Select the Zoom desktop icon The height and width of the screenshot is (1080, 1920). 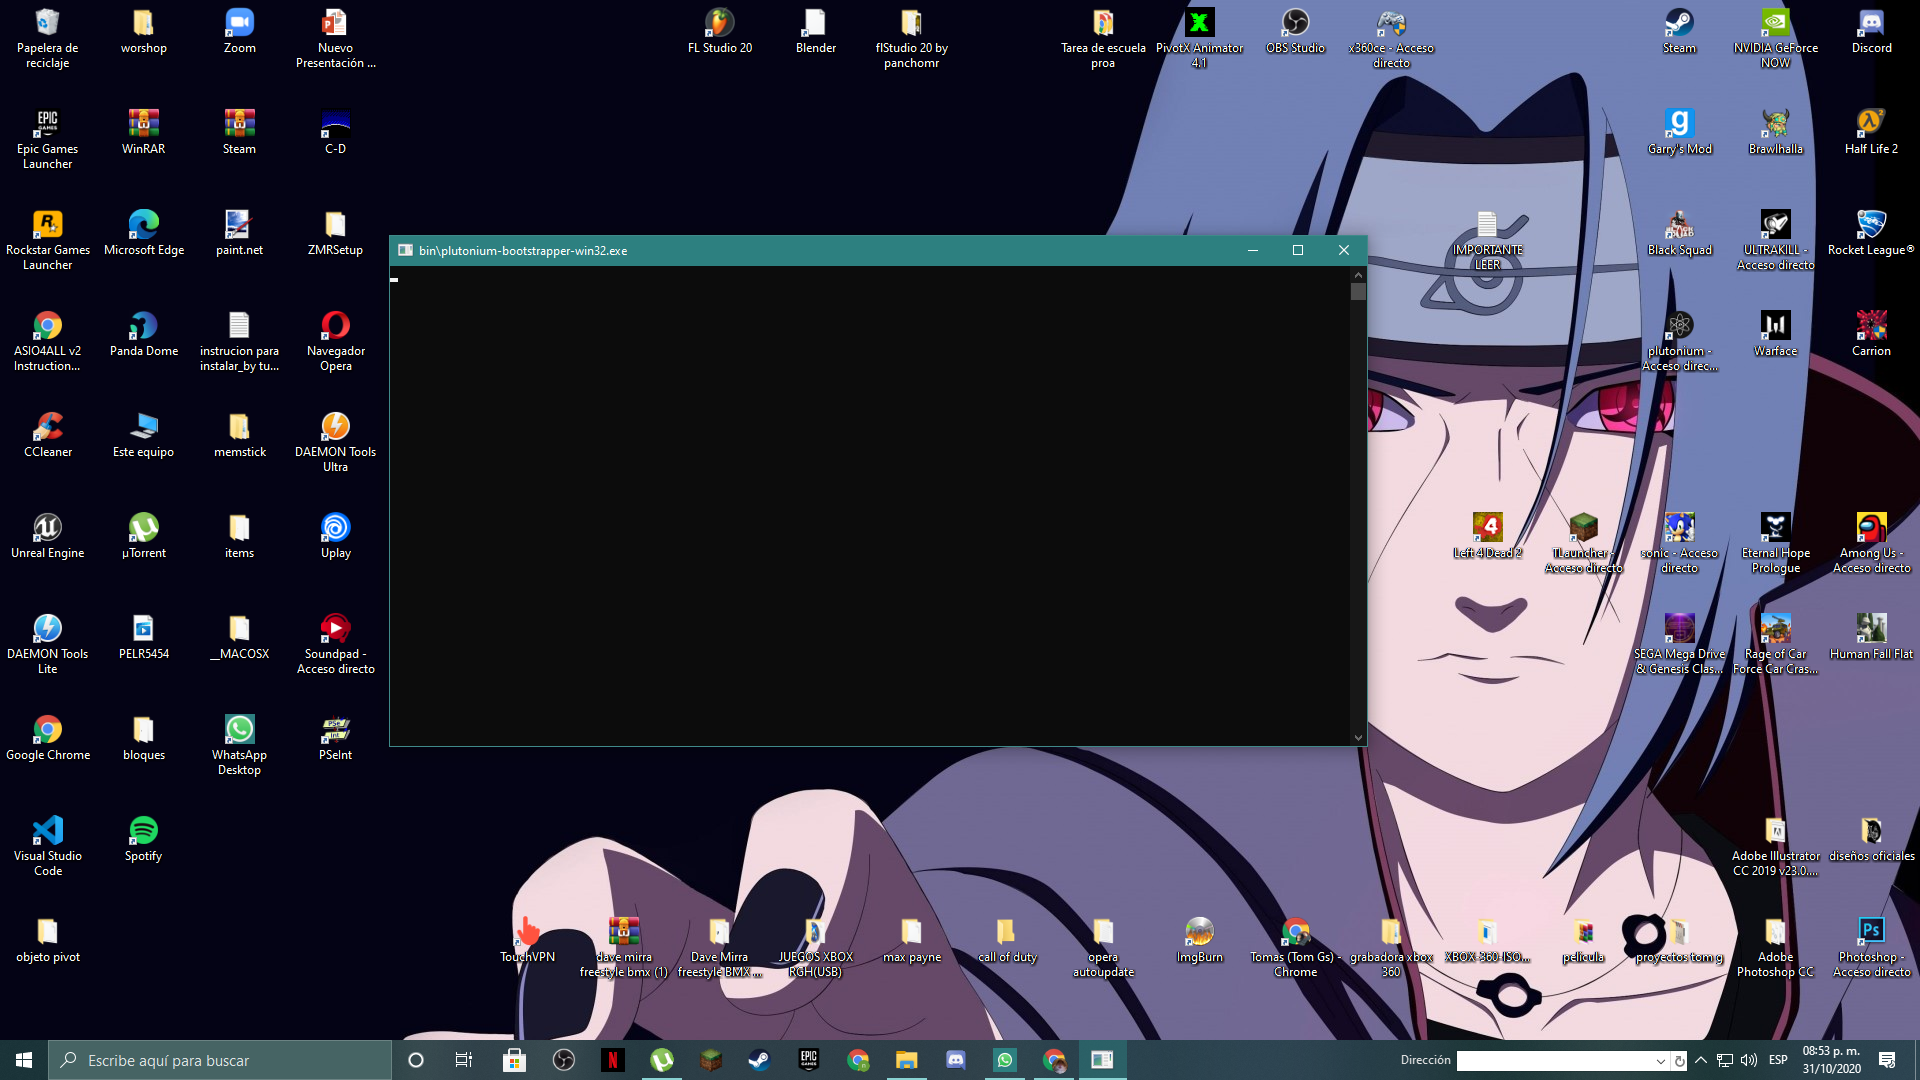click(x=239, y=30)
